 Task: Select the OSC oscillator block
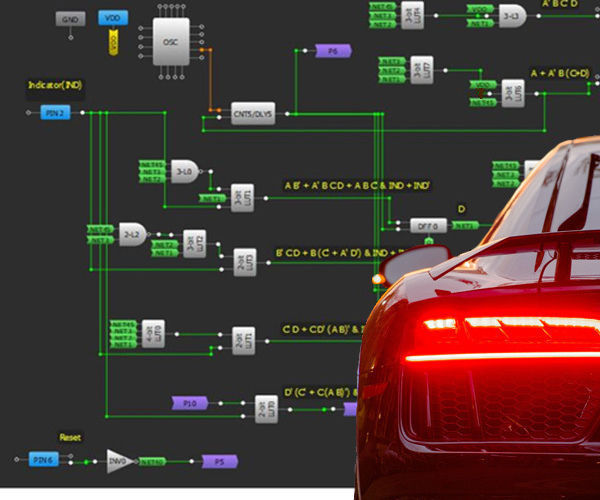[171, 41]
